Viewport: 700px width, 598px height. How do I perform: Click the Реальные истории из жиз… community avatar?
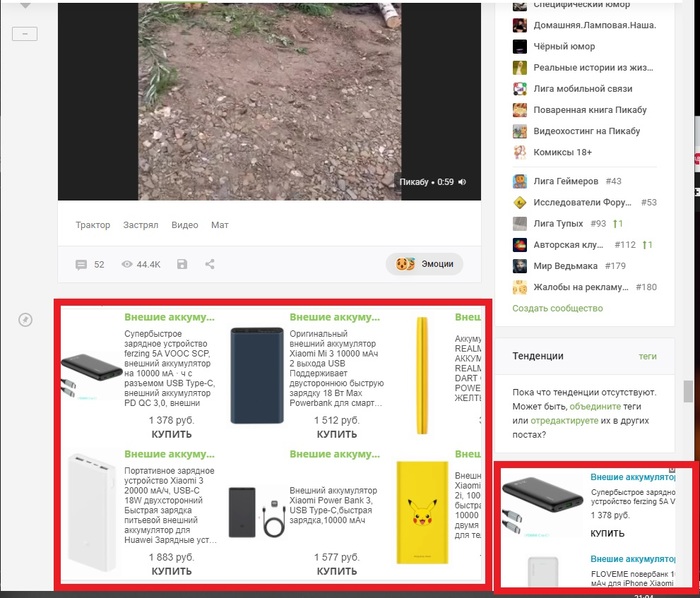(520, 68)
